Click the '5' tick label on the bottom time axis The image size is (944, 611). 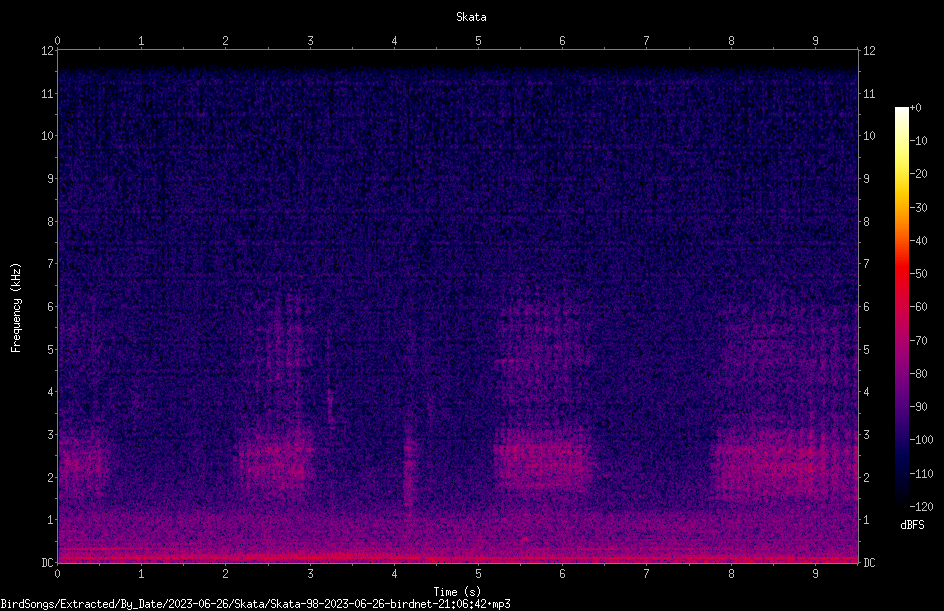[478, 574]
